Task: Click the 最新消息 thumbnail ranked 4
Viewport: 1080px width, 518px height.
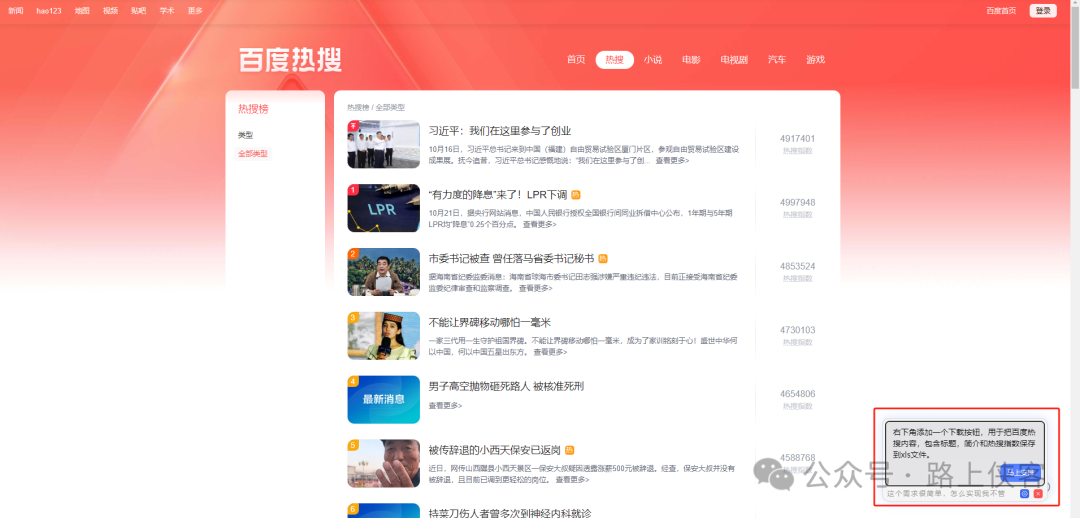Action: click(x=384, y=400)
